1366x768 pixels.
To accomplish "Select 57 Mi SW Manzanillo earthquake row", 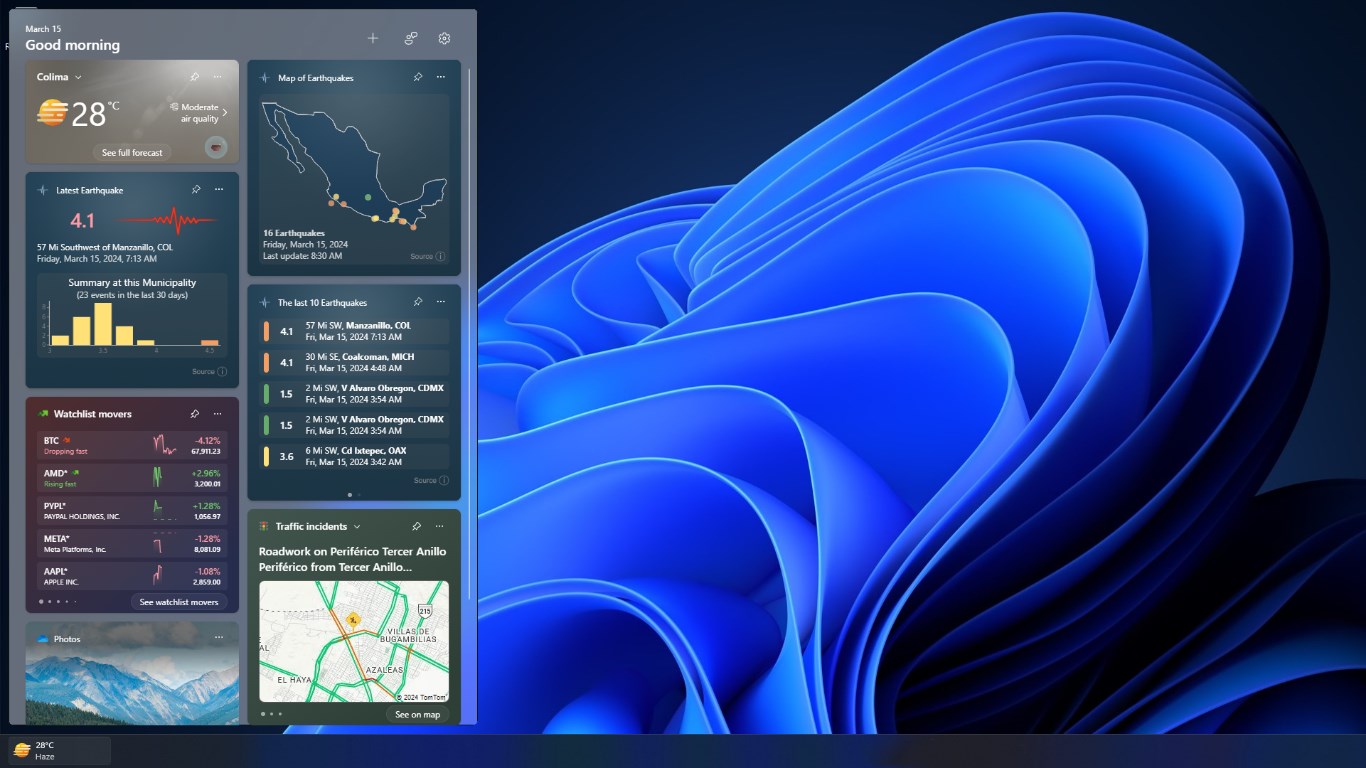I will point(354,331).
